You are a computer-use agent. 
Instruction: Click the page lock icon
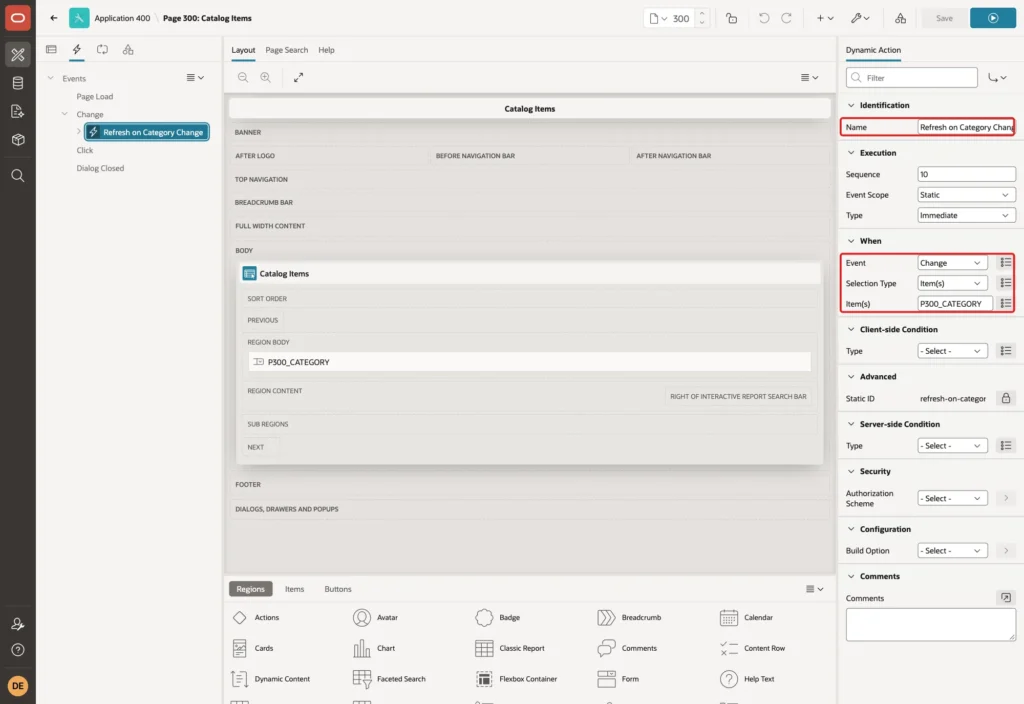click(731, 18)
